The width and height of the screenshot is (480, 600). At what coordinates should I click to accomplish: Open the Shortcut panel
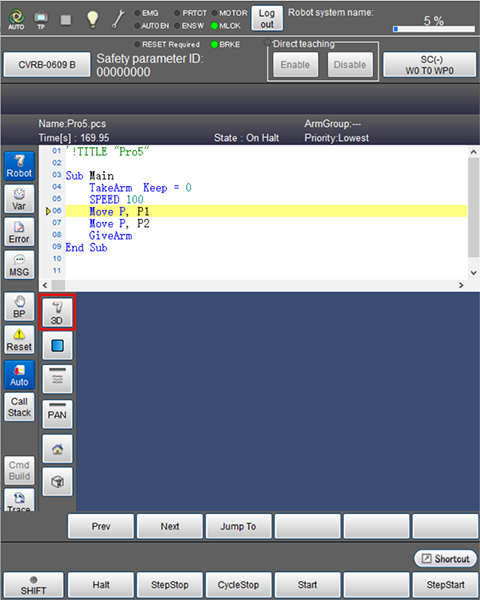(446, 559)
